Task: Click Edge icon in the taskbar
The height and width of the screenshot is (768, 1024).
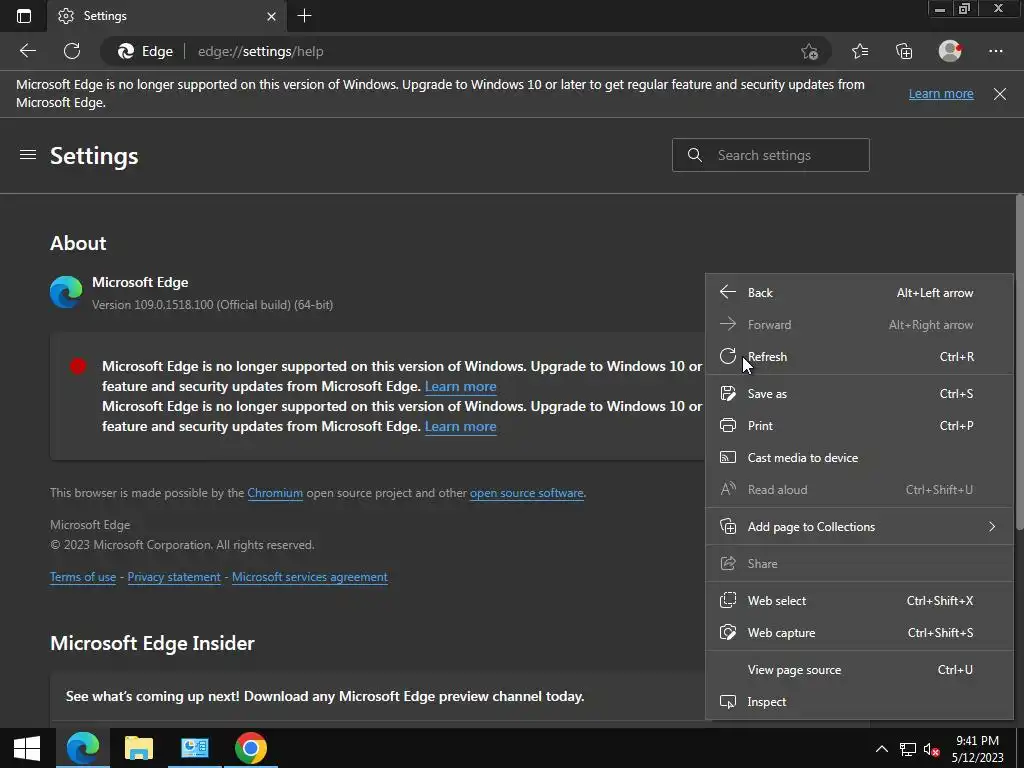Action: coord(83,748)
